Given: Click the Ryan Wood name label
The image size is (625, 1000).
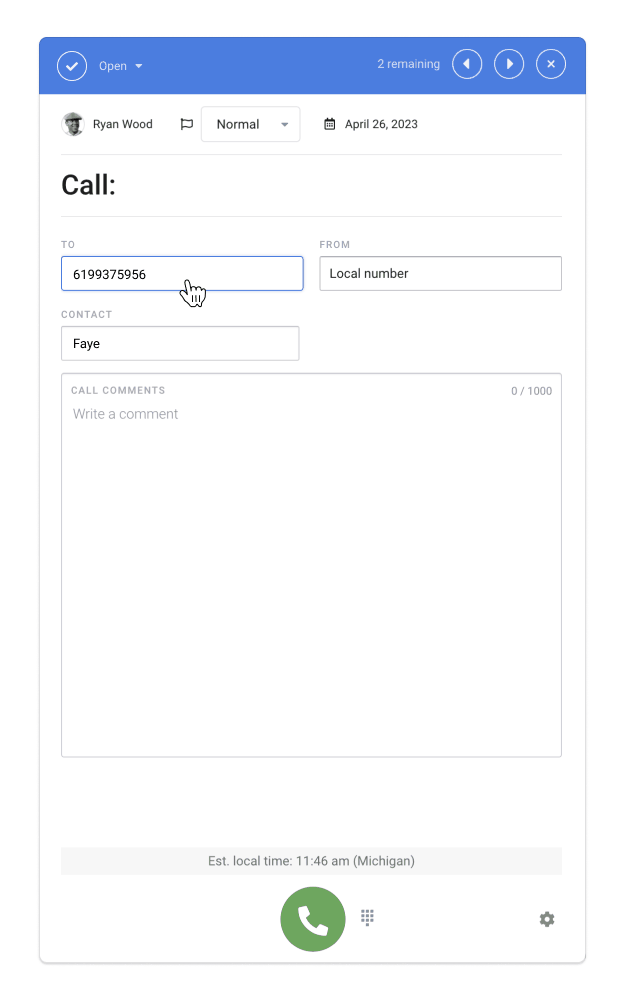Looking at the screenshot, I should pyautogui.click(x=124, y=123).
